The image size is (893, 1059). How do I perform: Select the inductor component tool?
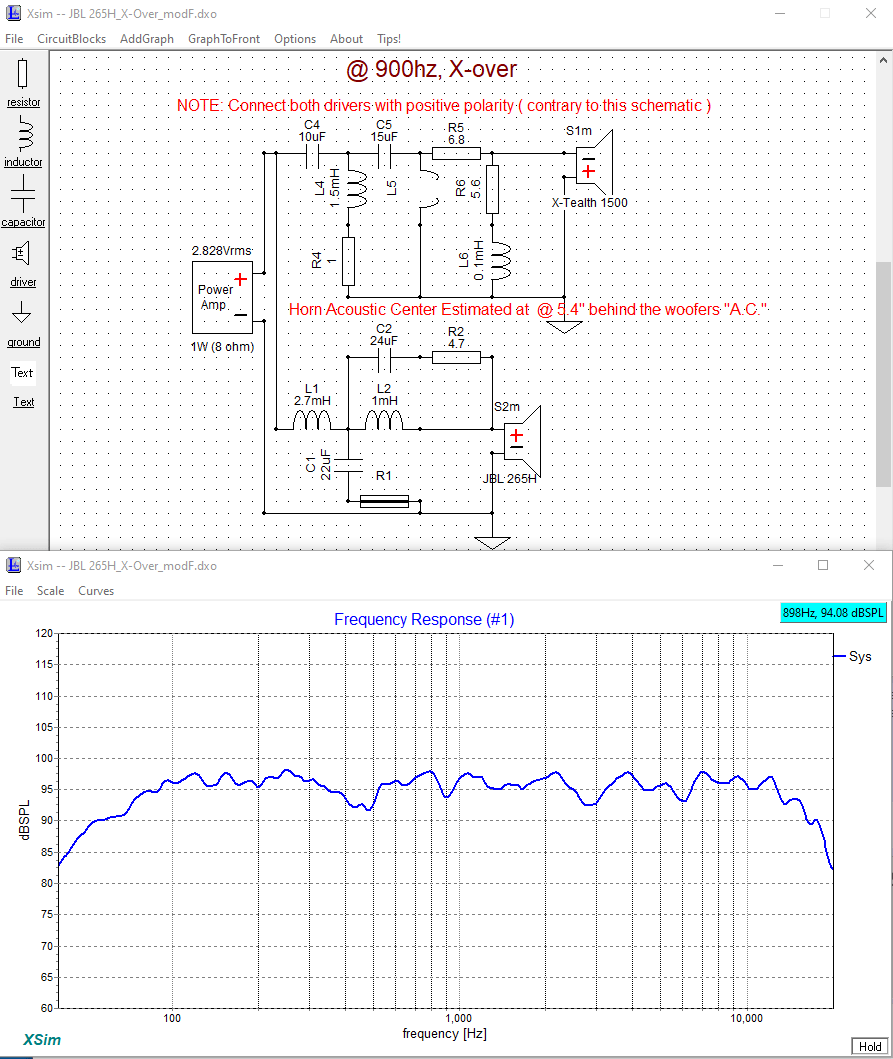pyautogui.click(x=24, y=141)
